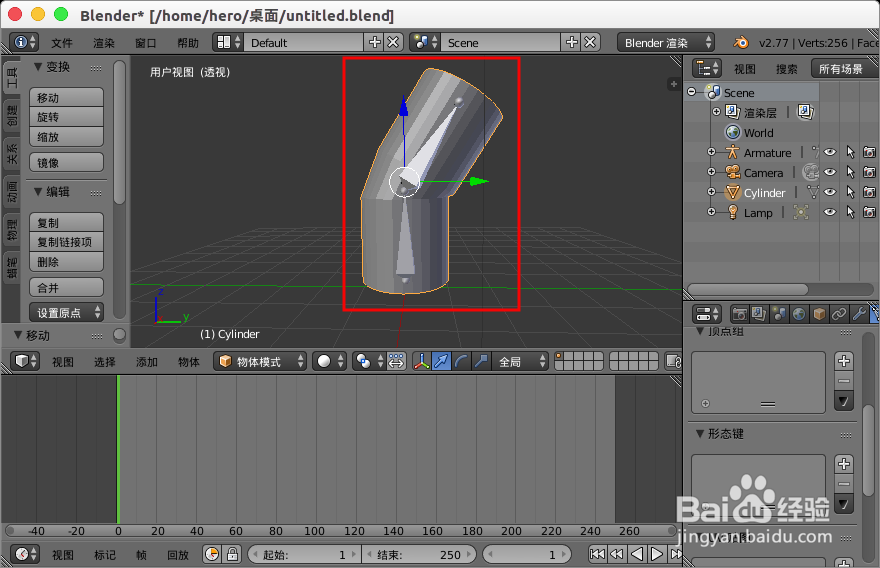
Task: Toggle Camera visibility eye icon
Action: 830,172
